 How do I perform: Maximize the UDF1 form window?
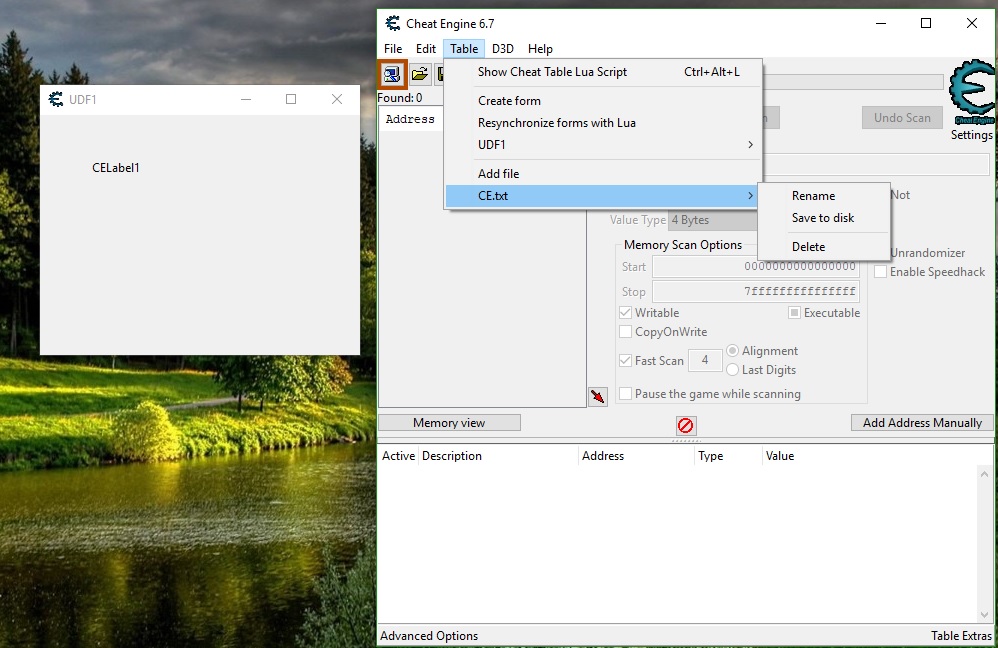(x=291, y=99)
